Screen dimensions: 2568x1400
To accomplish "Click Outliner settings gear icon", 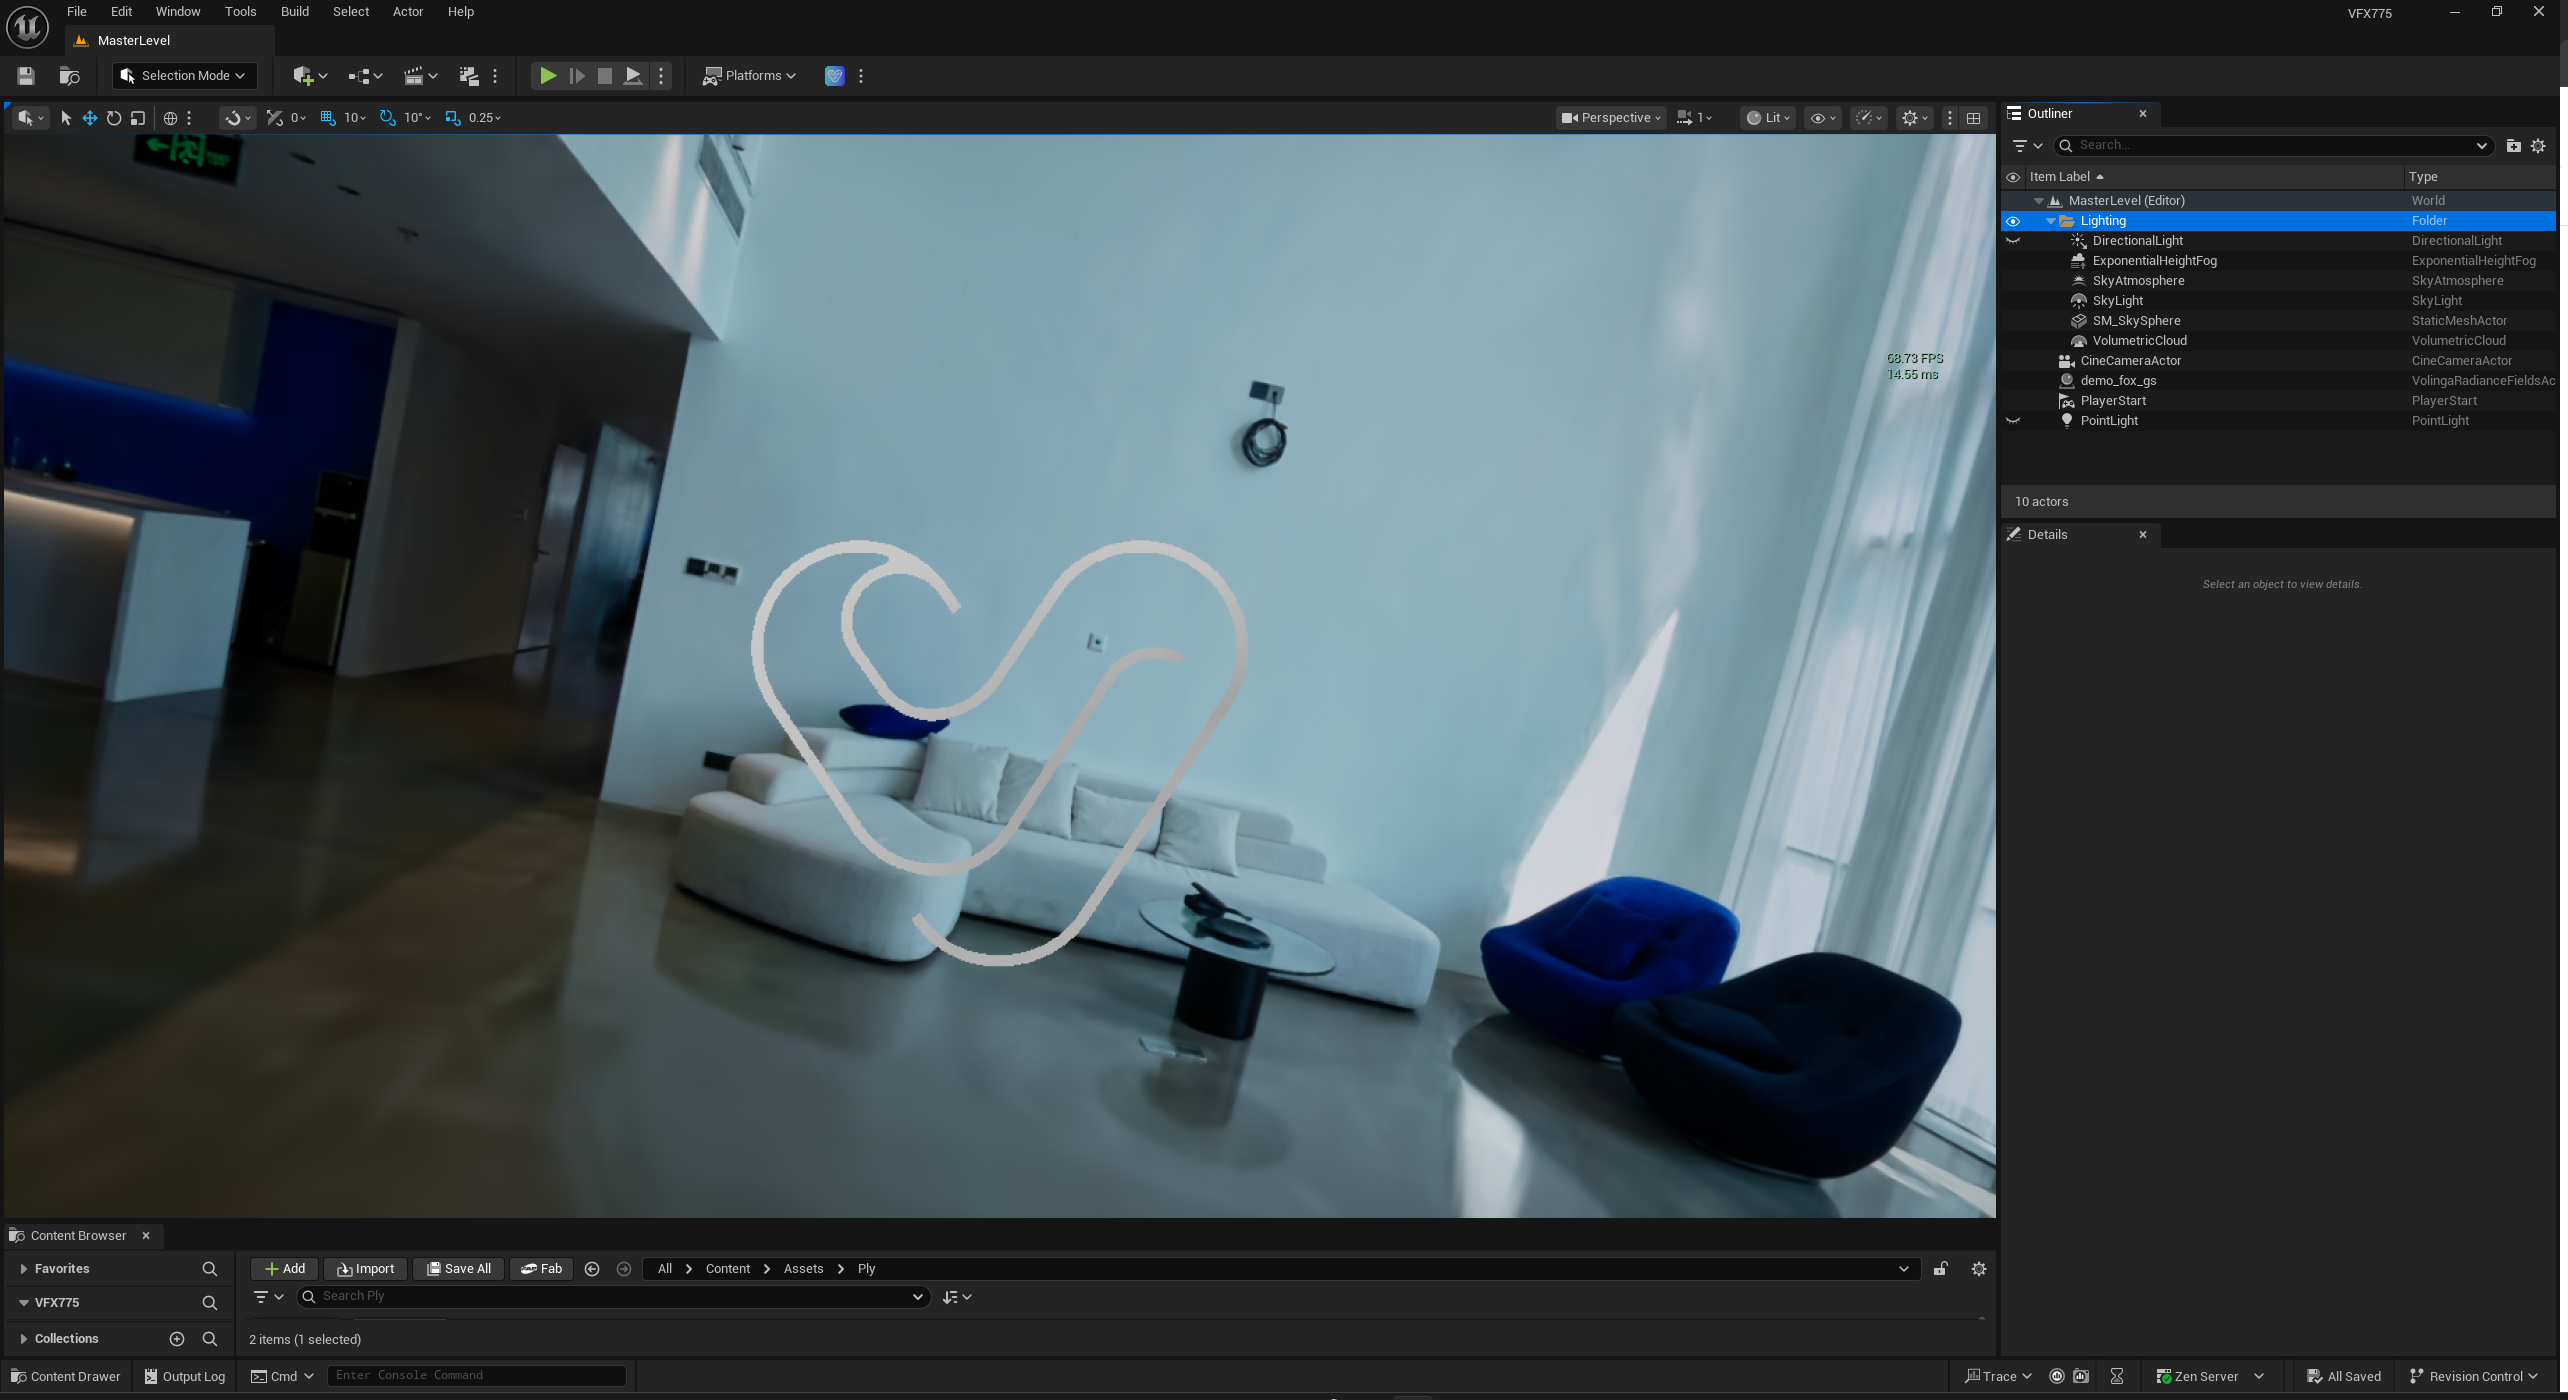I will point(2538,146).
